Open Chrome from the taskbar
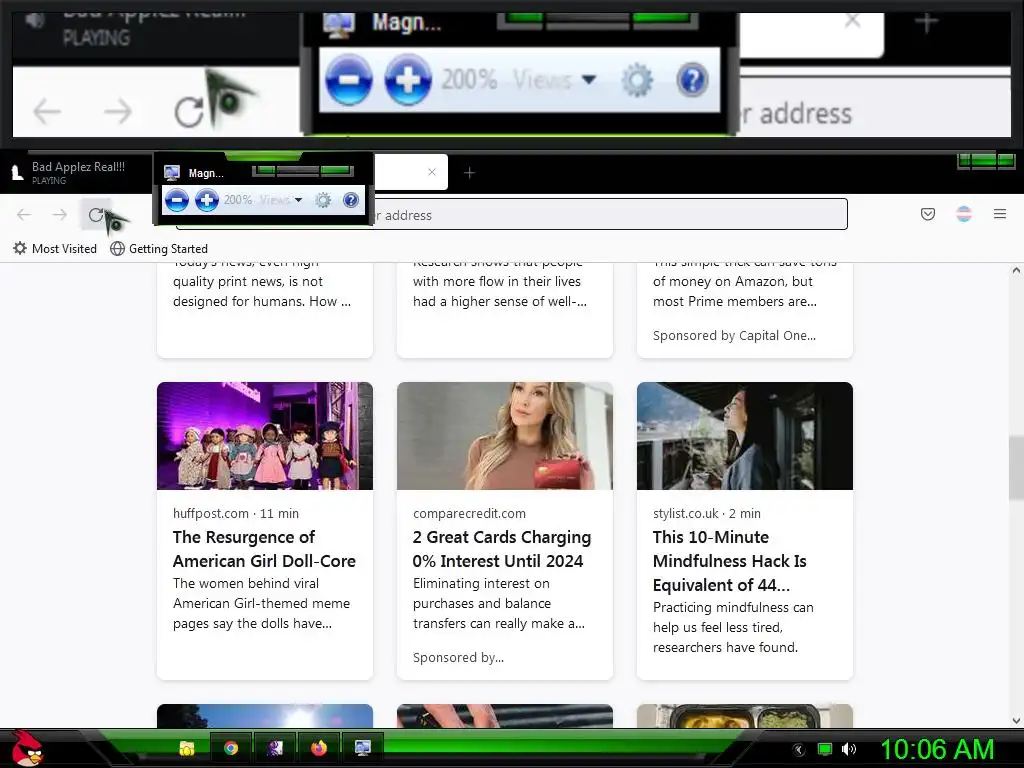This screenshot has width=1024, height=768. tap(231, 748)
